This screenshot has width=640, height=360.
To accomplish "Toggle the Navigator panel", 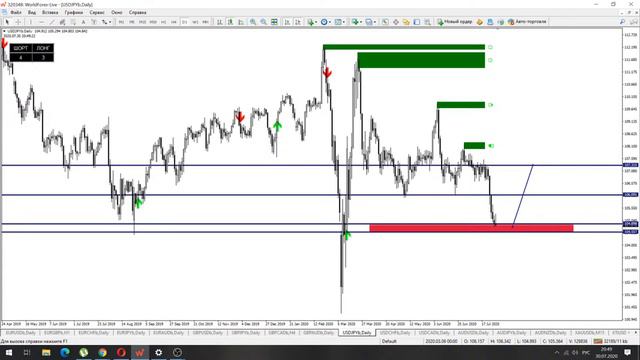I will pos(406,22).
